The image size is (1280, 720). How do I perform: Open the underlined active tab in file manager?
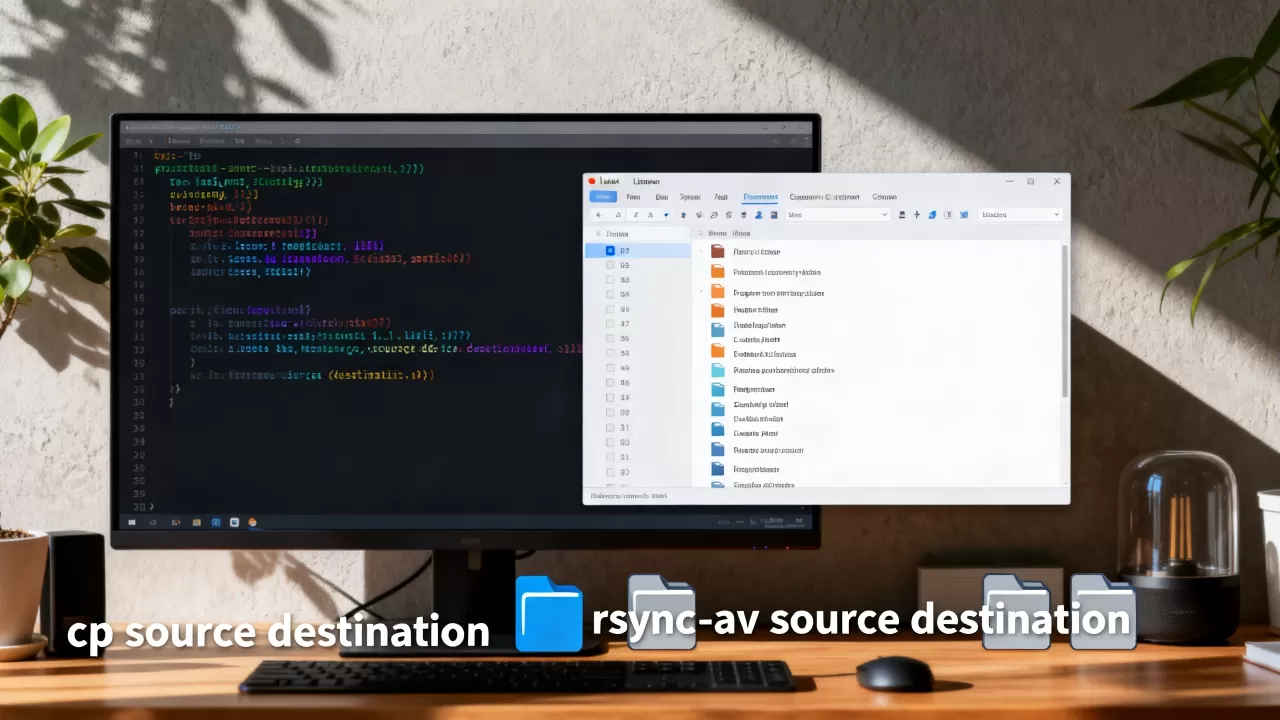point(761,197)
